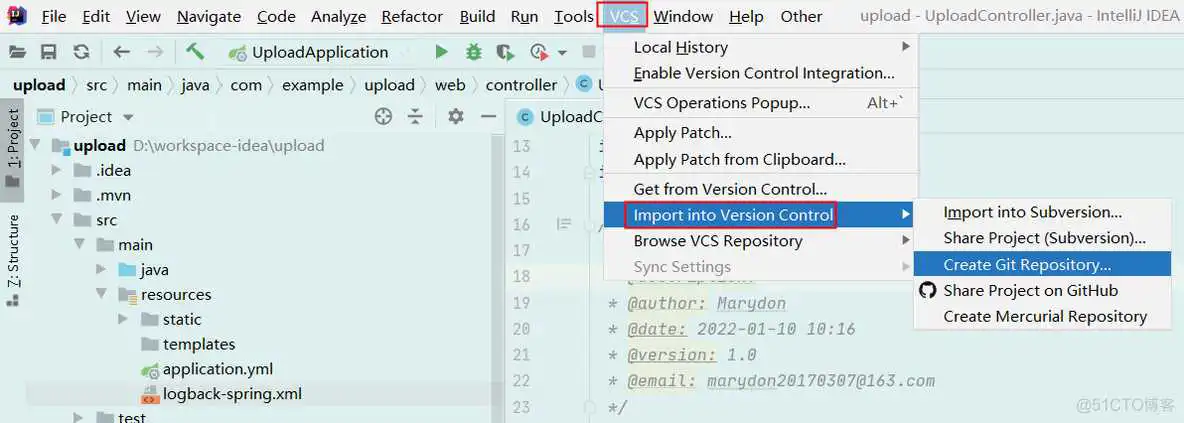Image resolution: width=1184 pixels, height=423 pixels.
Task: Click the Open folder toolbar icon
Action: [x=16, y=52]
